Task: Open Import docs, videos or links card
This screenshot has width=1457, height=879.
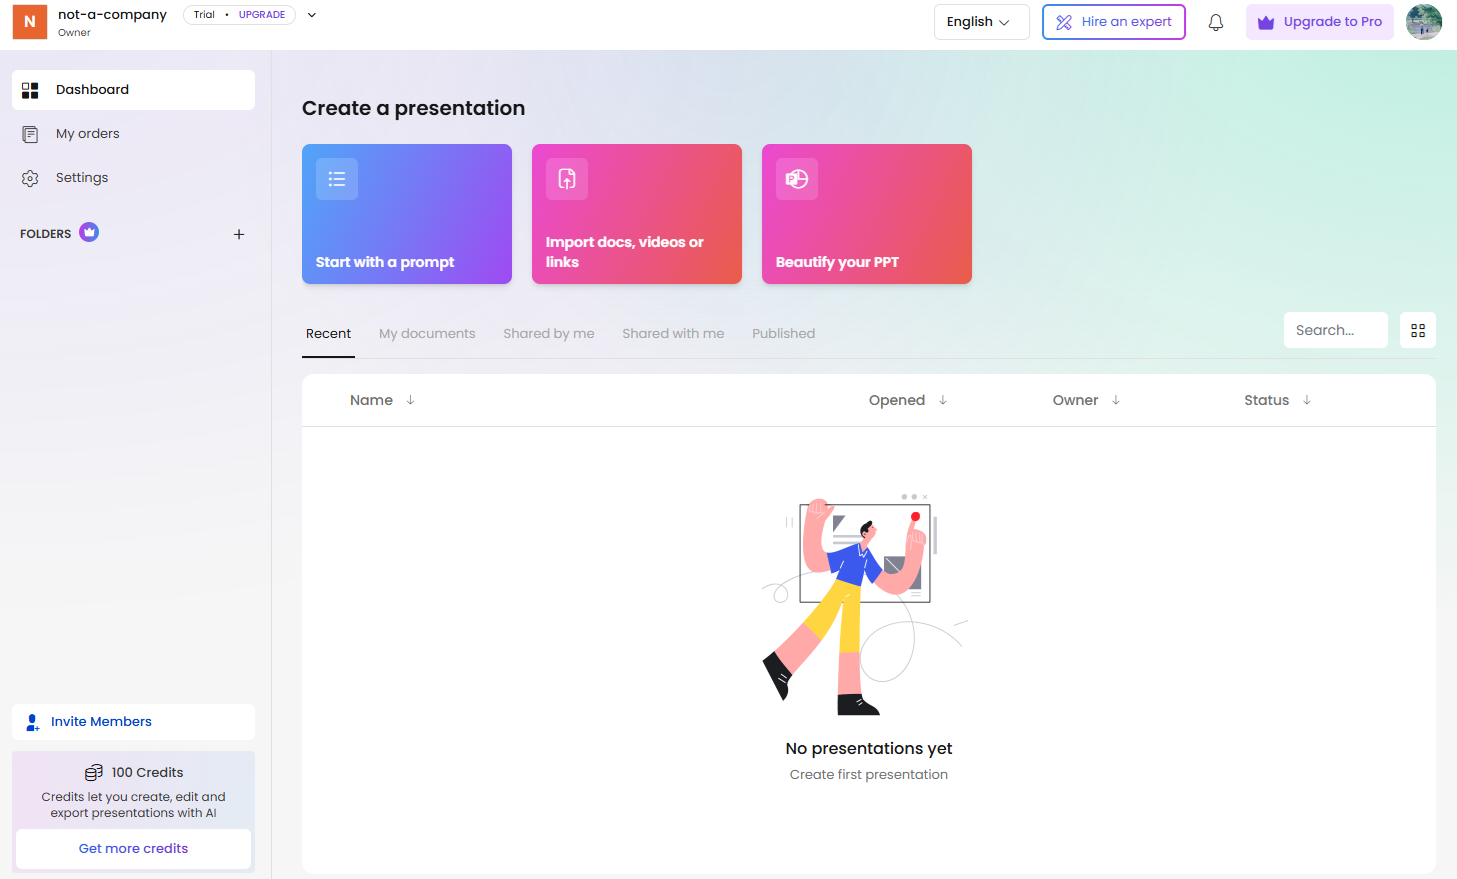Action: (x=637, y=214)
